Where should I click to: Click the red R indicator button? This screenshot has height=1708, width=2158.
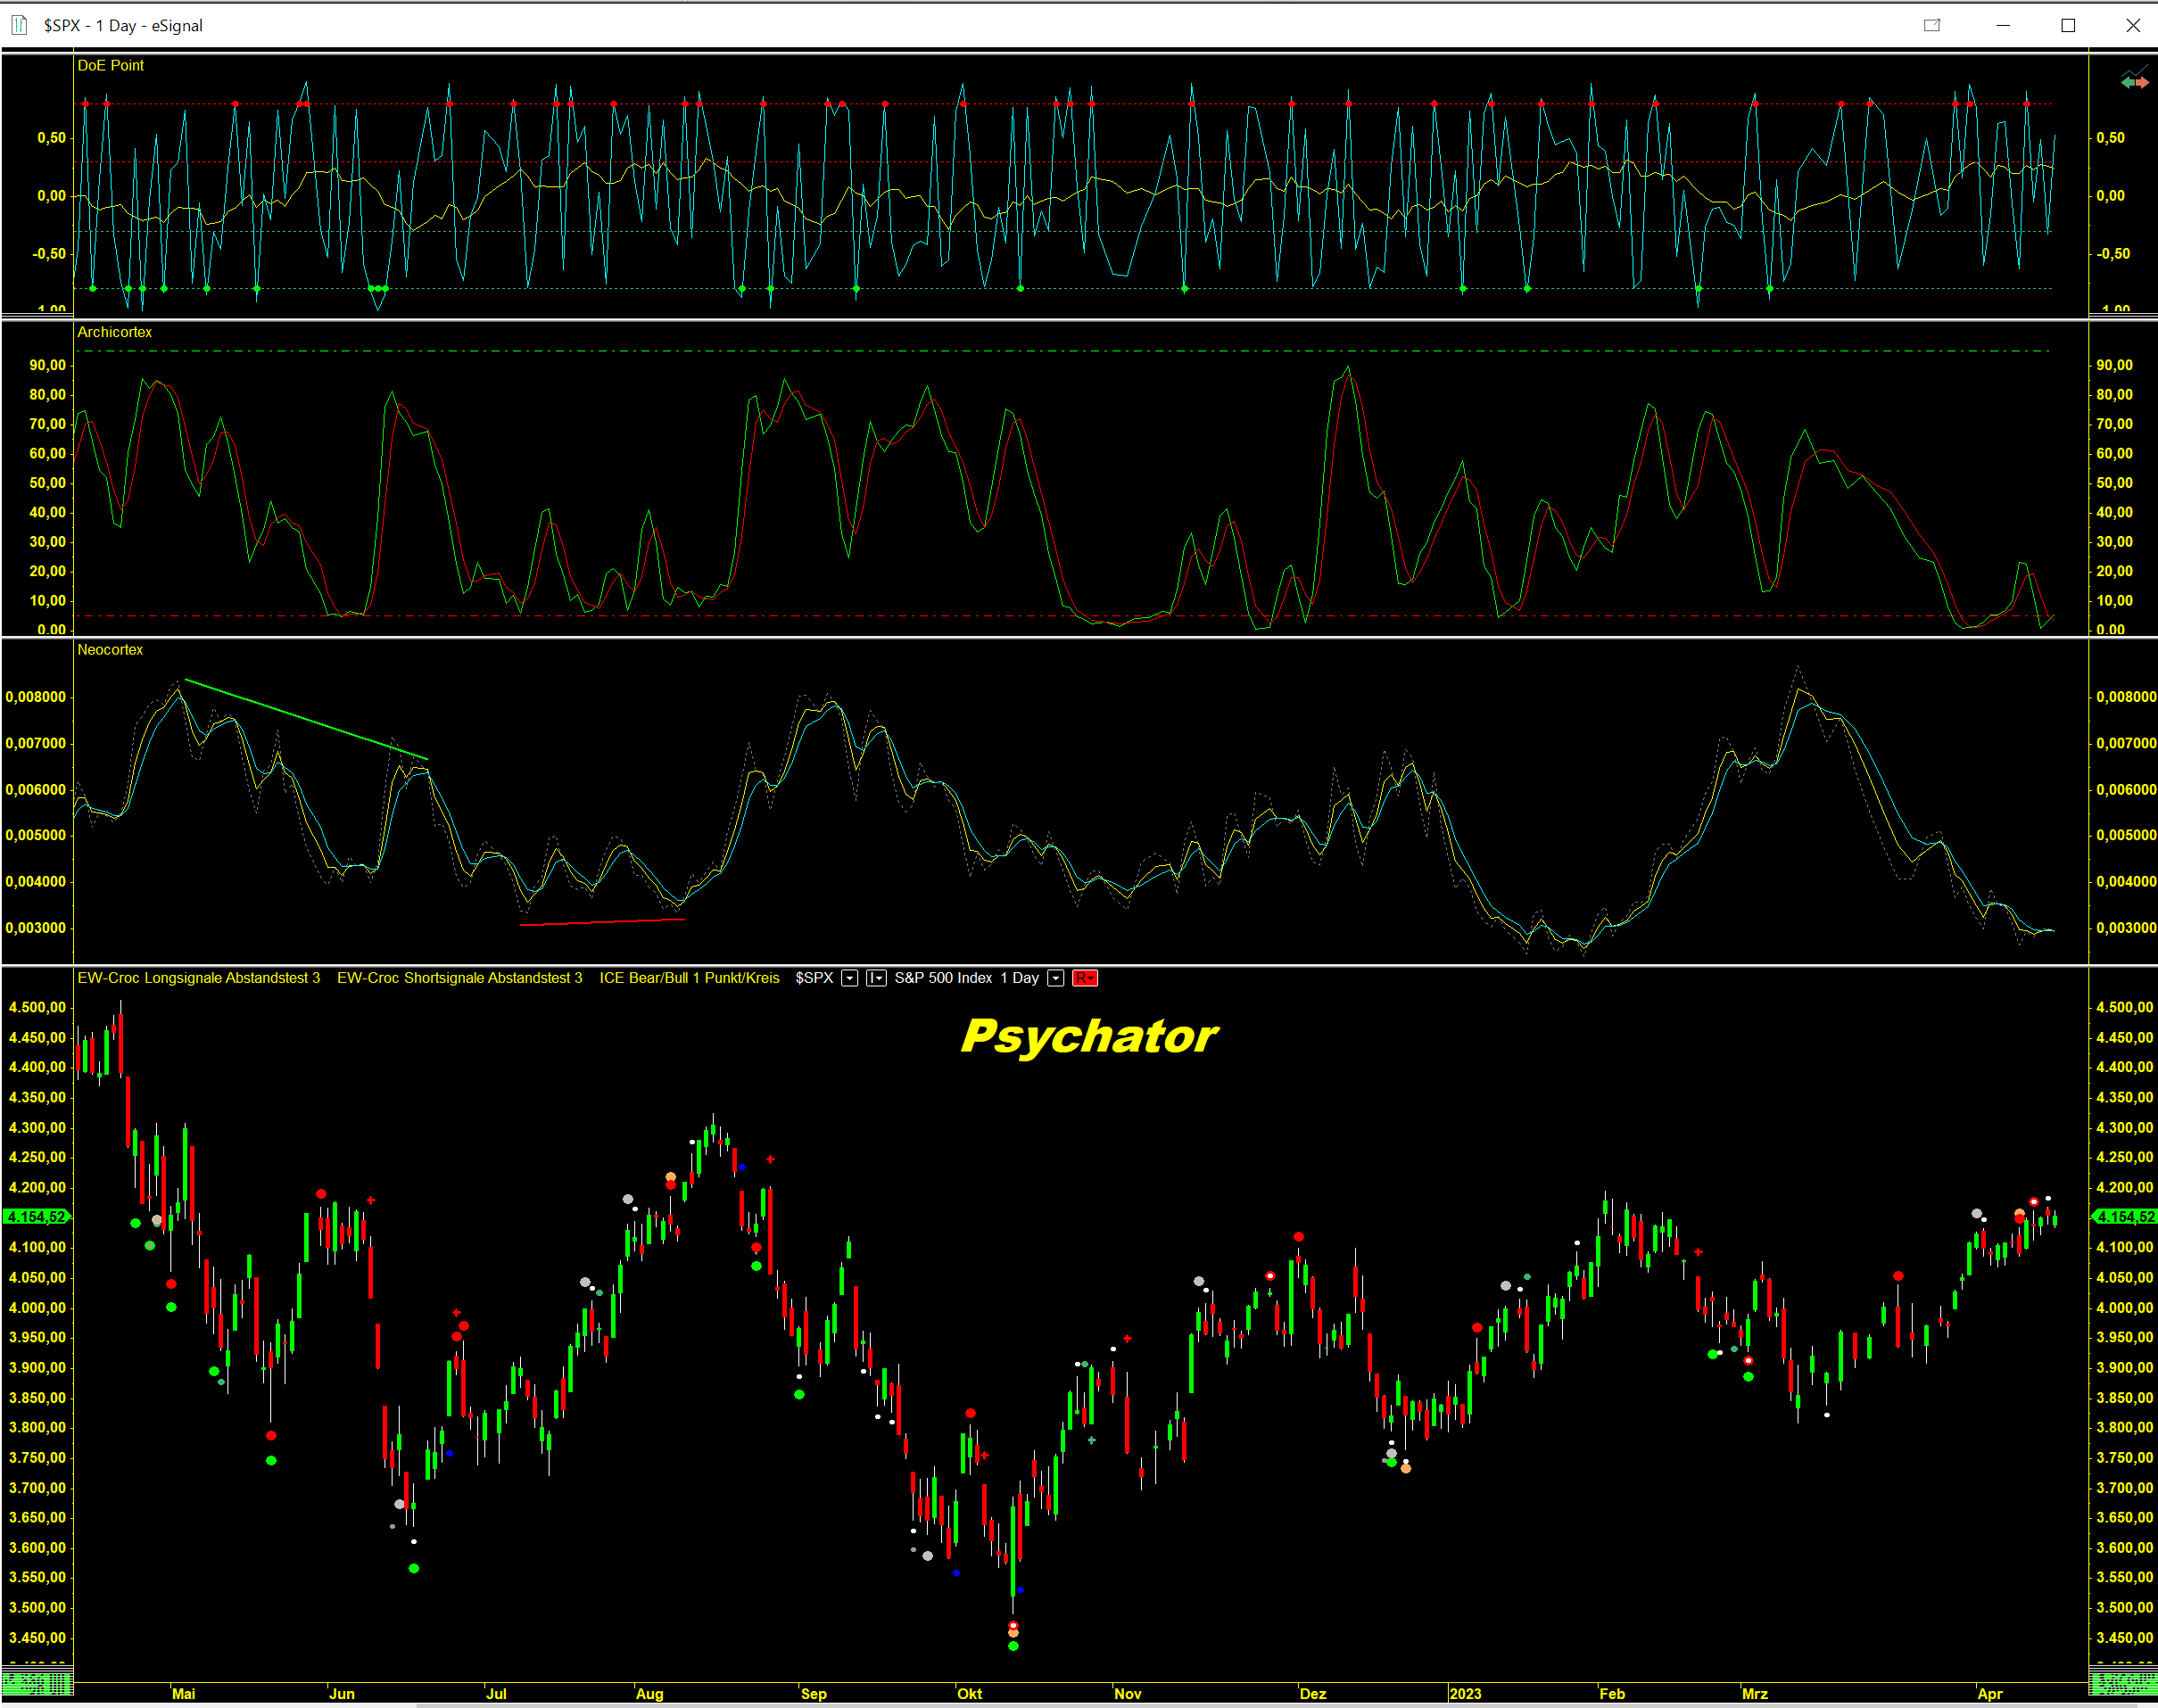[1084, 978]
